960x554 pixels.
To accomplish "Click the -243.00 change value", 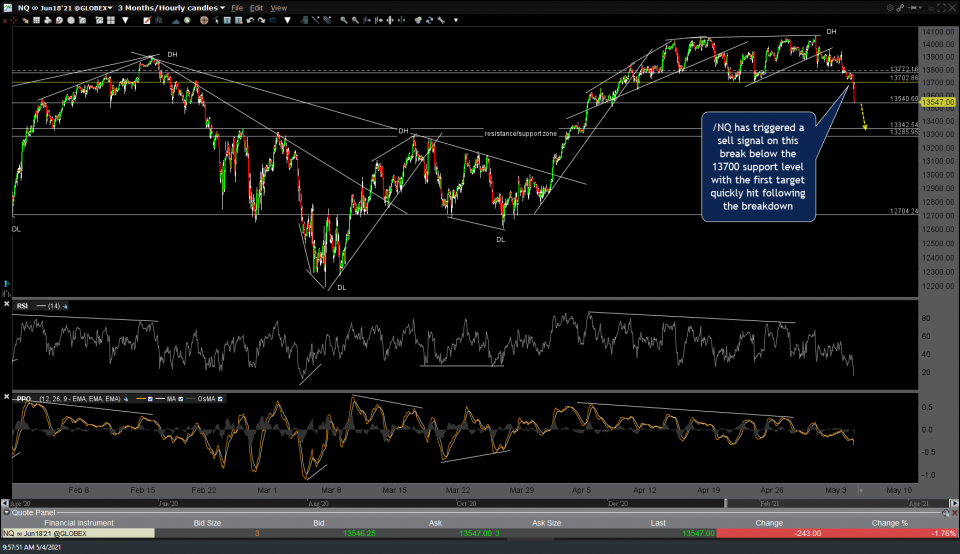I will [808, 533].
